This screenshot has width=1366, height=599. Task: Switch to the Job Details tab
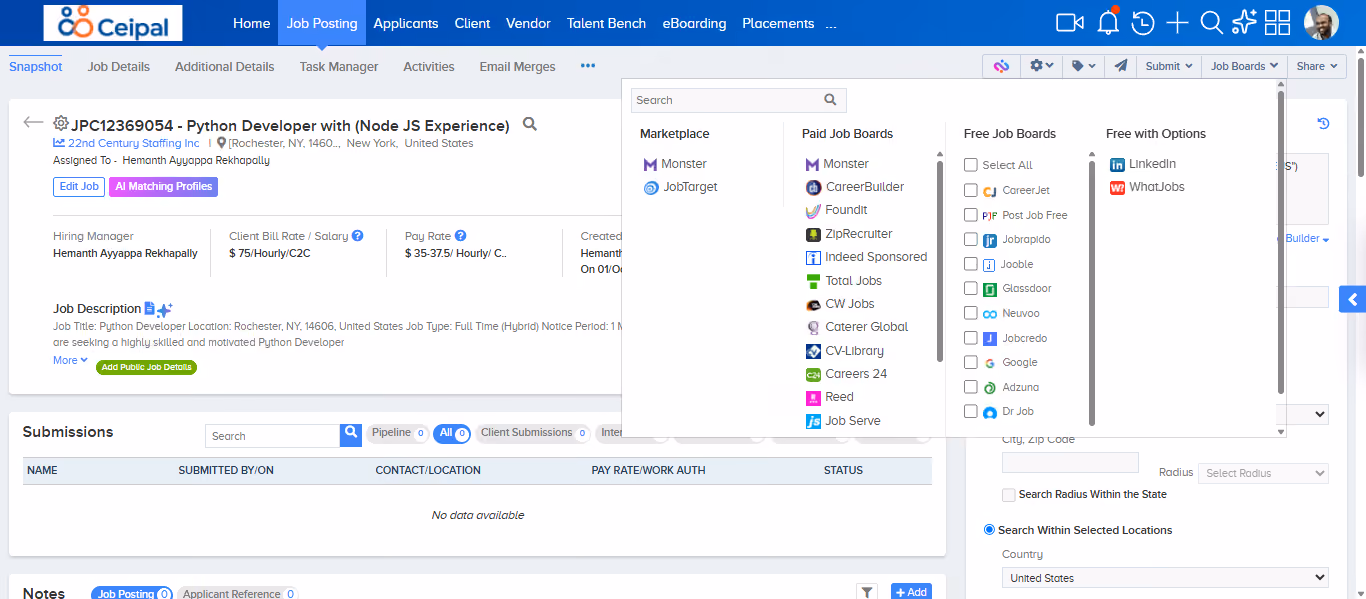(x=119, y=67)
